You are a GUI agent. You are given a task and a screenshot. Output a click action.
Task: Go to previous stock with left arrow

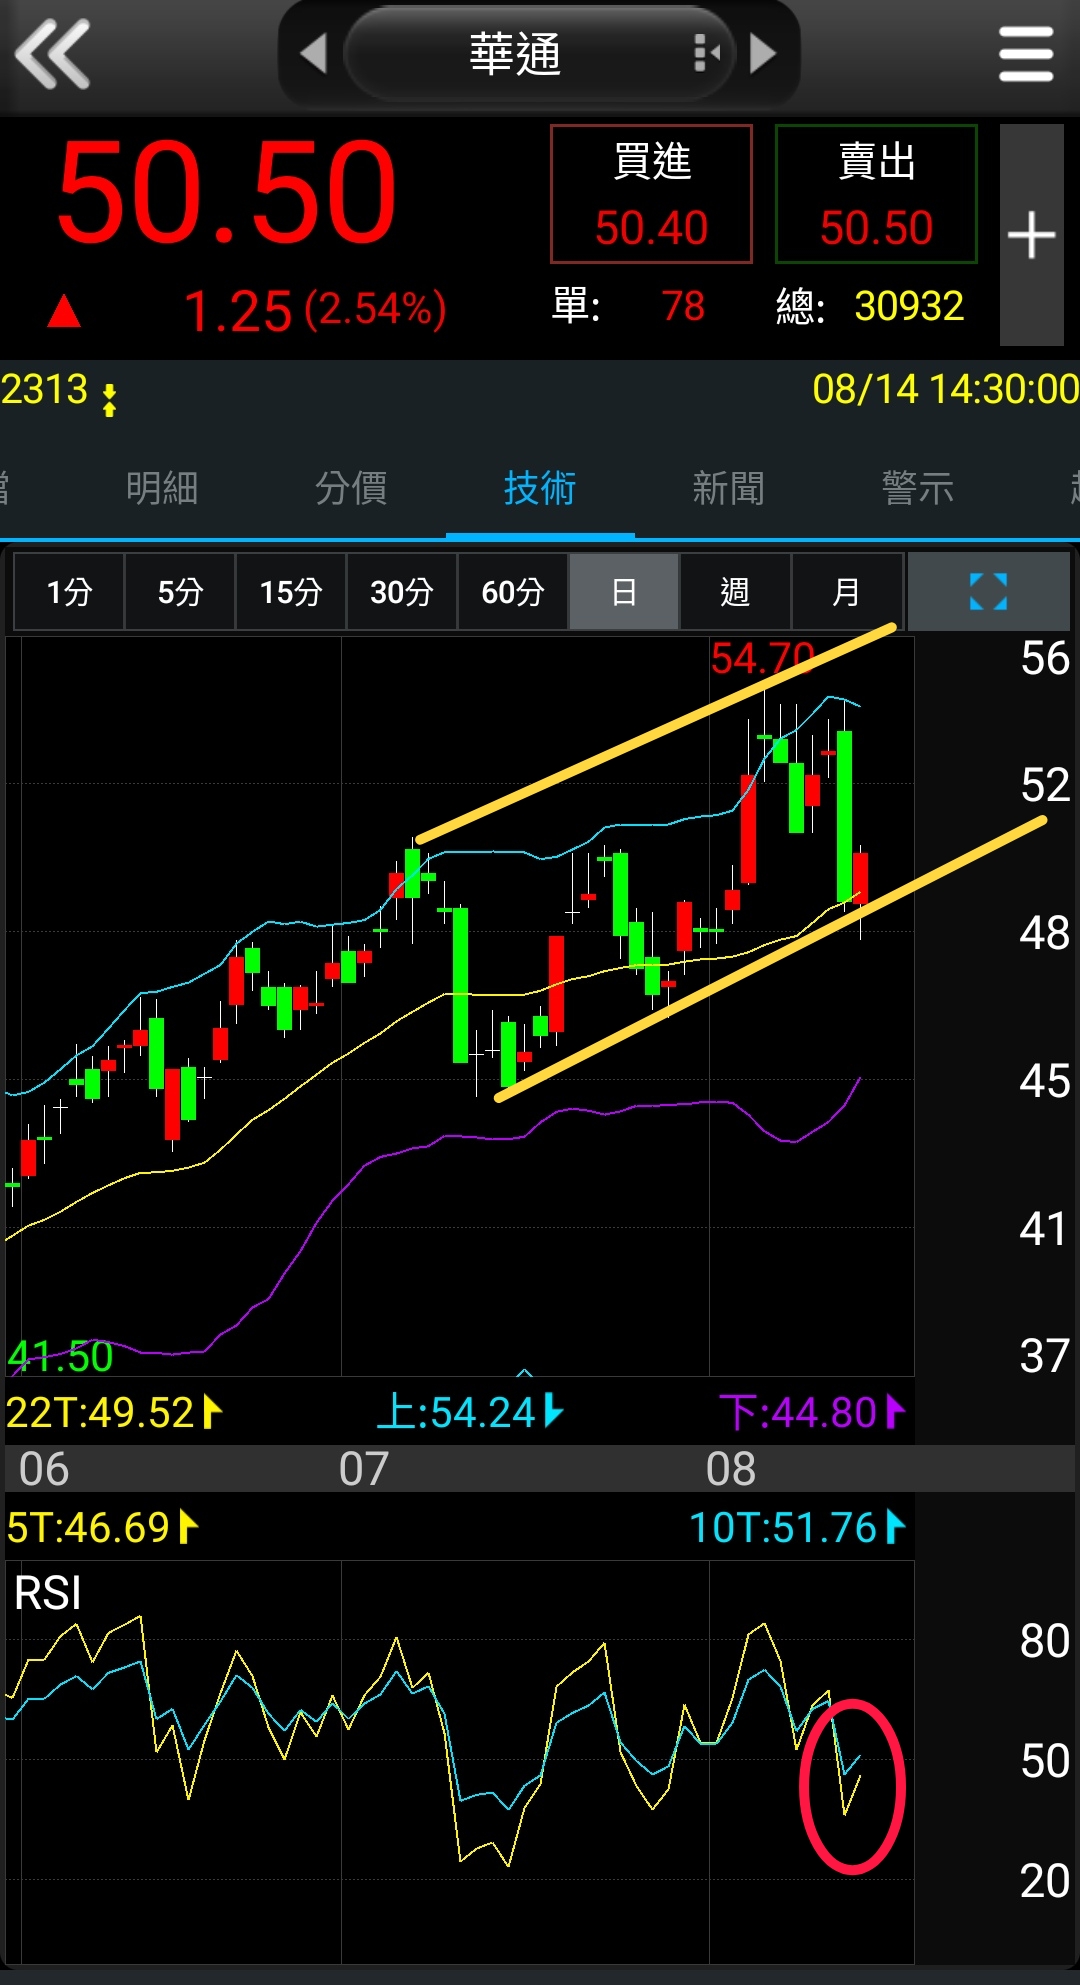(313, 54)
